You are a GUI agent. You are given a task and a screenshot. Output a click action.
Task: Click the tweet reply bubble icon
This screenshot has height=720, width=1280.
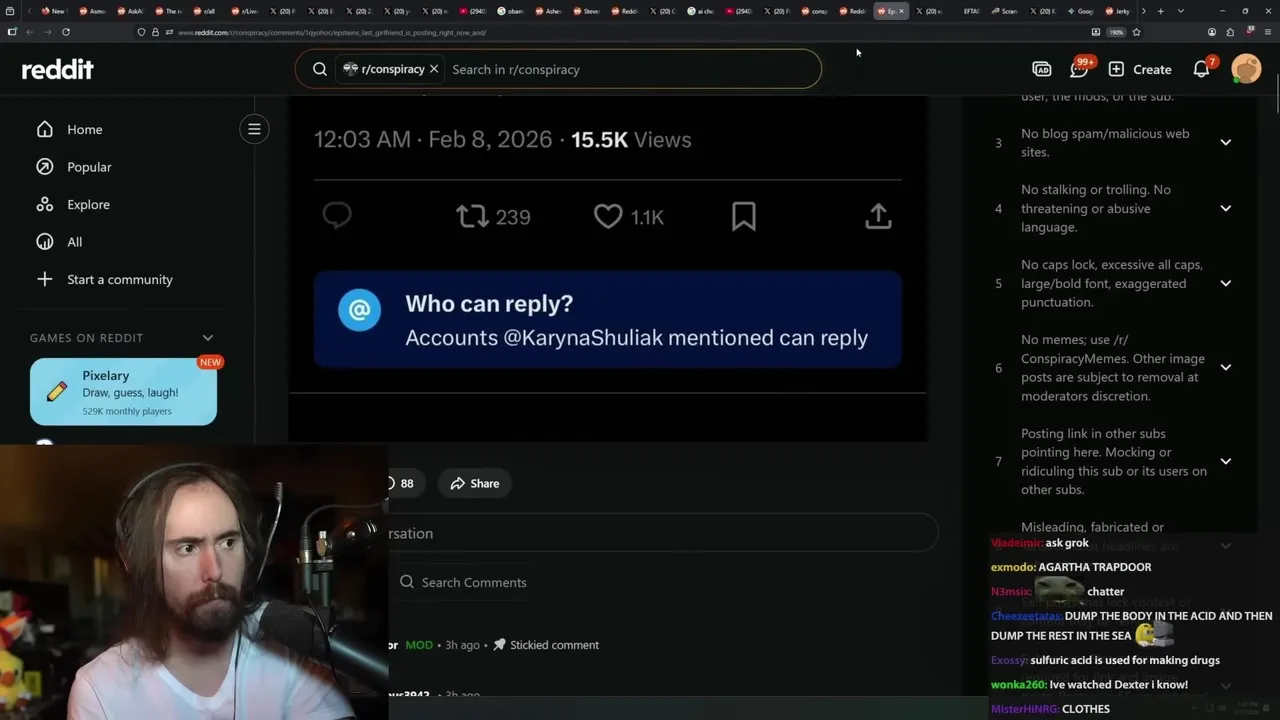coord(337,216)
